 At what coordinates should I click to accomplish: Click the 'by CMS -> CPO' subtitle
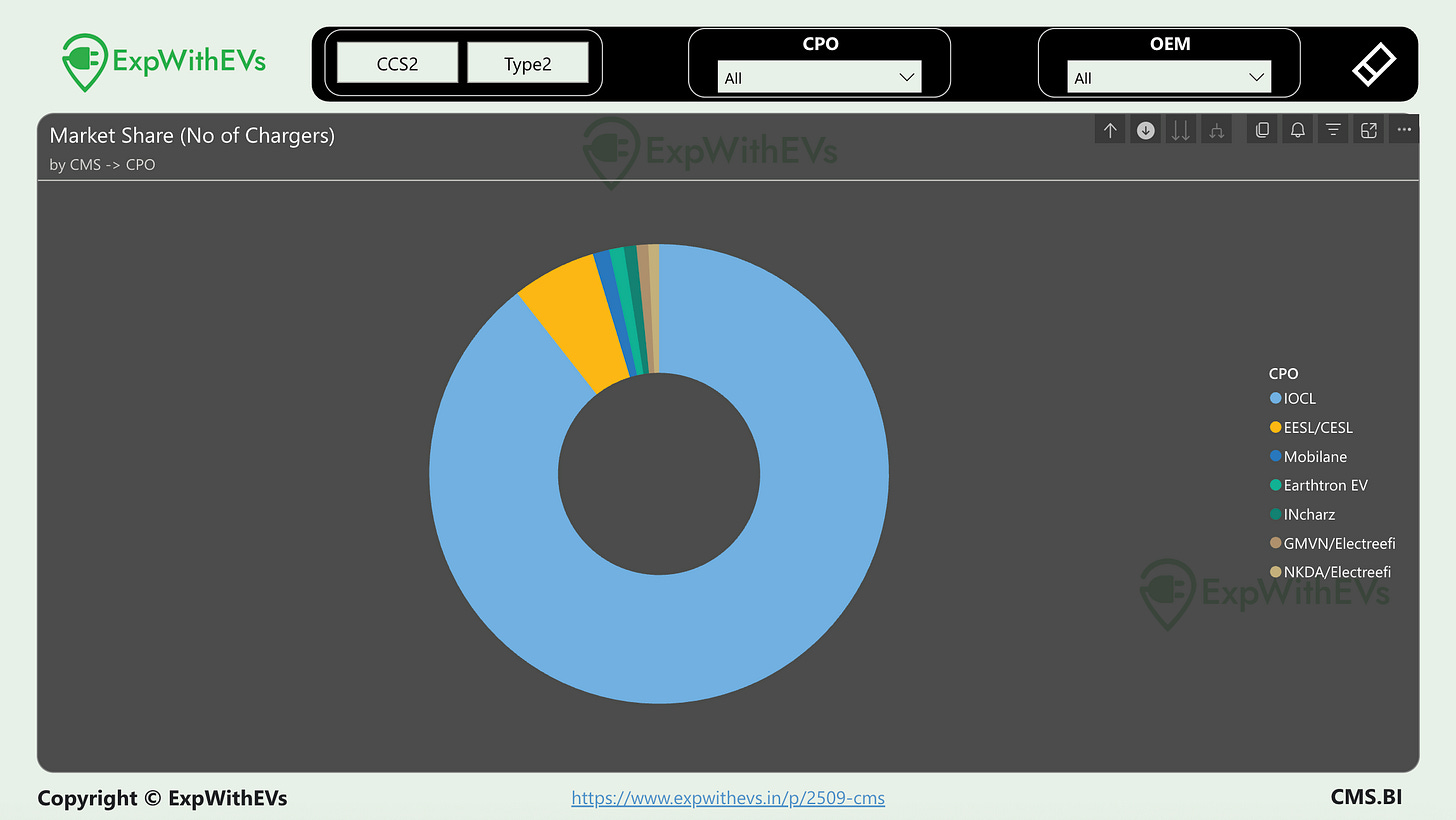tap(102, 164)
